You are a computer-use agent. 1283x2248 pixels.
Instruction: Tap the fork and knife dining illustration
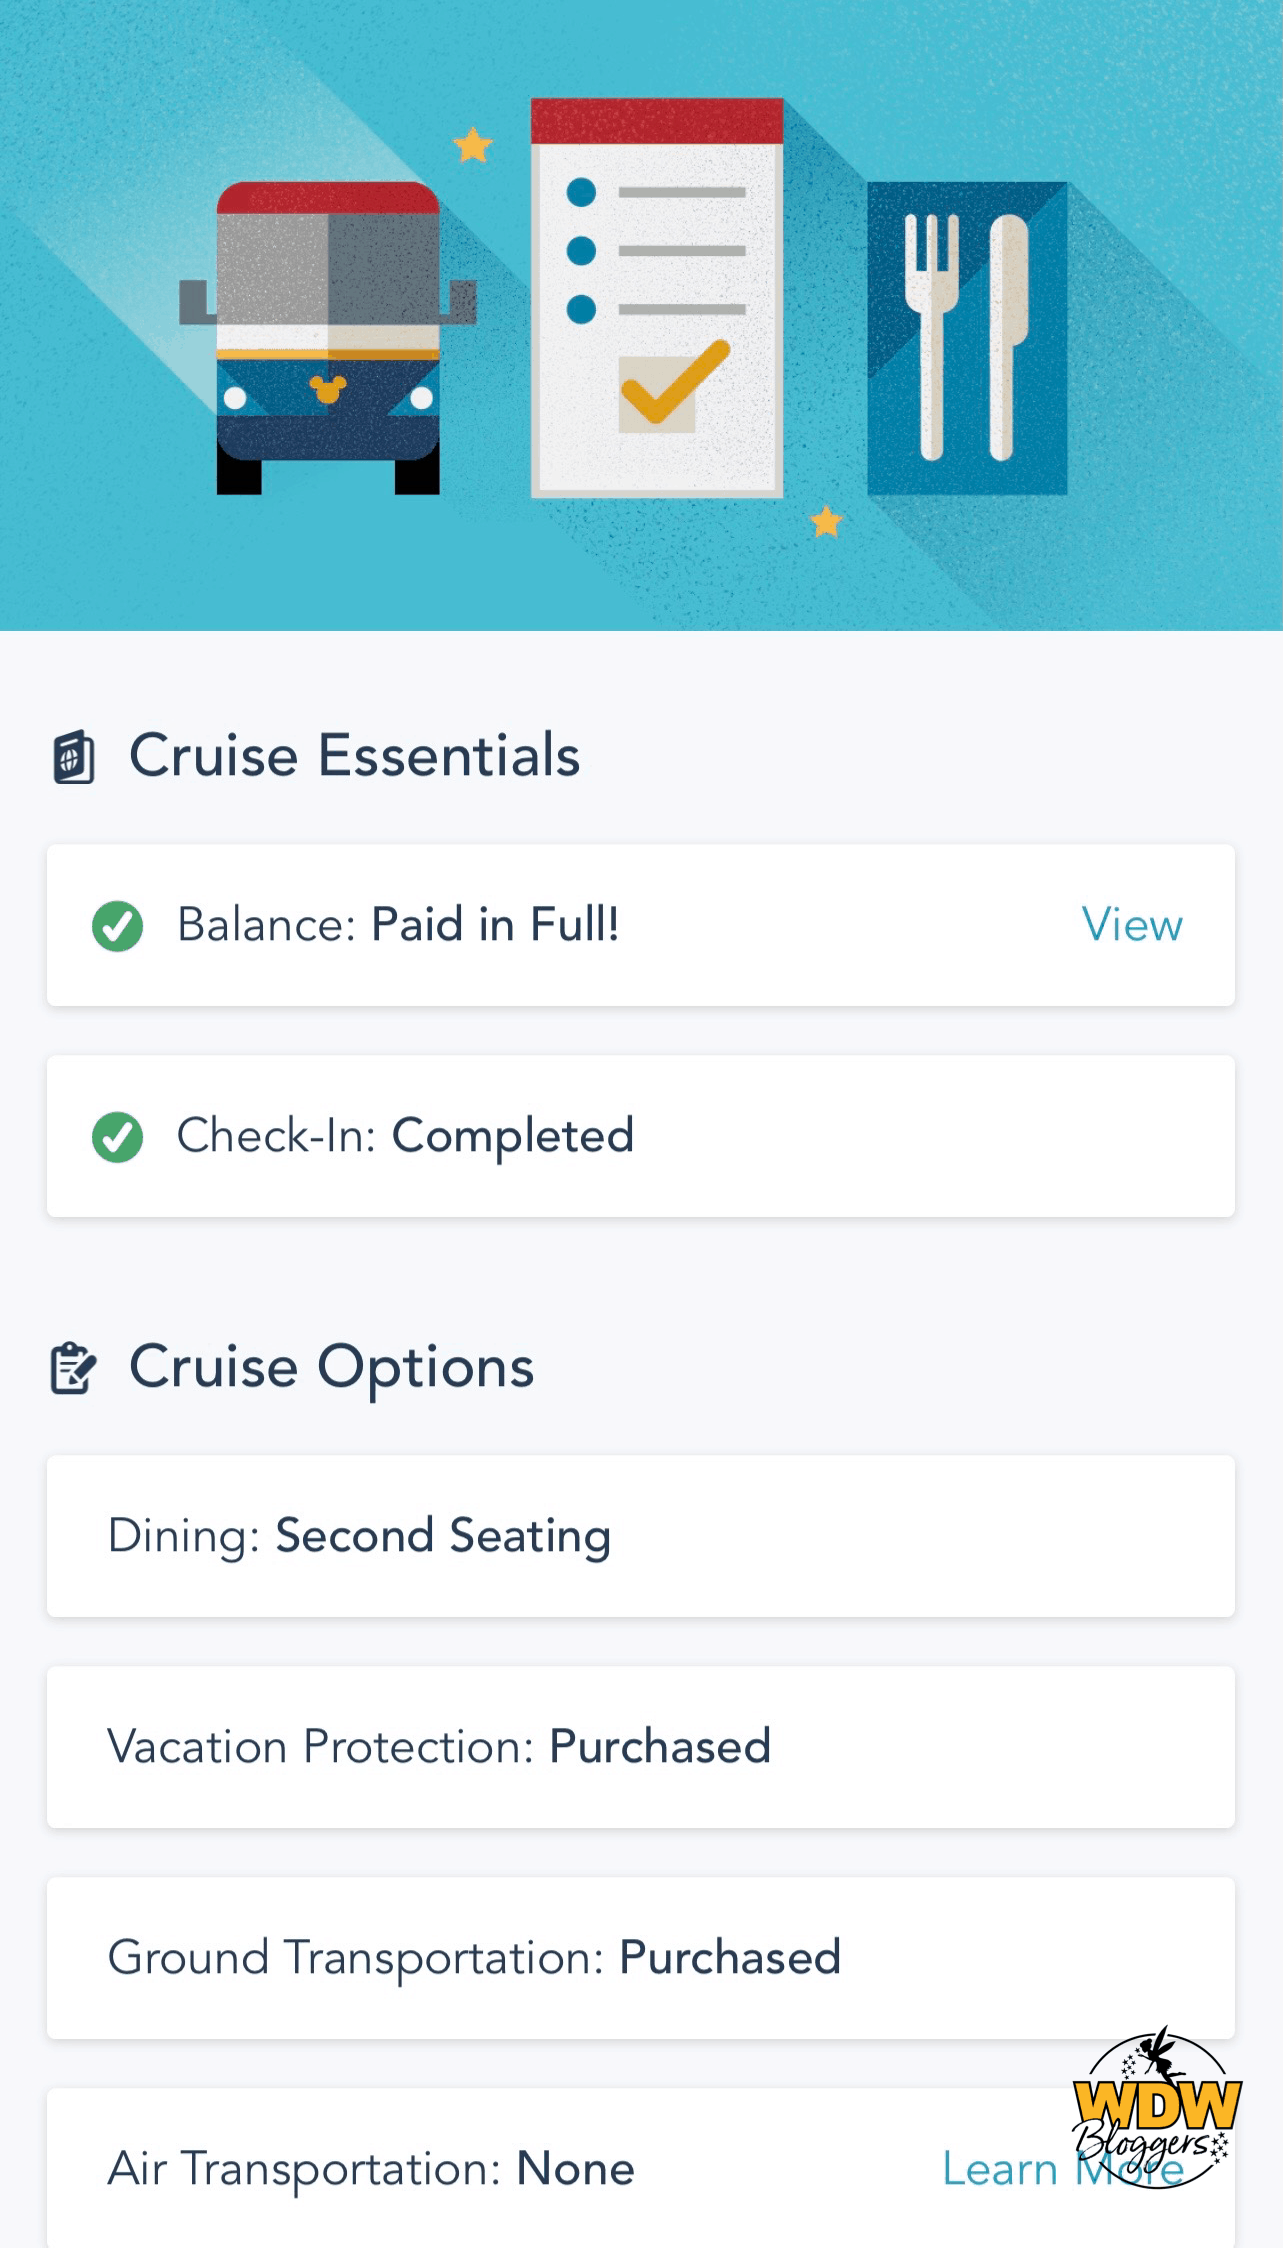[966, 338]
